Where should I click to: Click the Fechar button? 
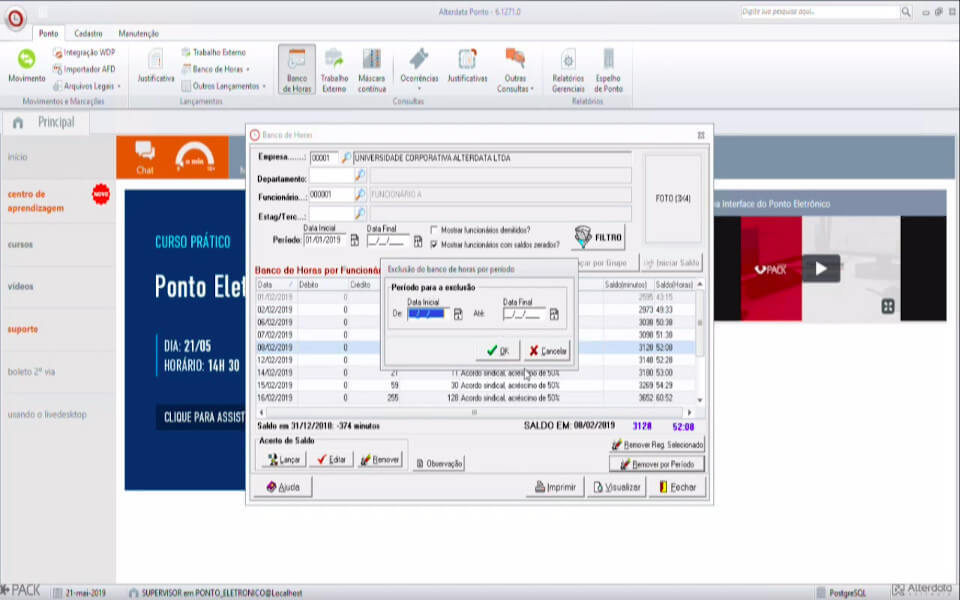pos(677,487)
